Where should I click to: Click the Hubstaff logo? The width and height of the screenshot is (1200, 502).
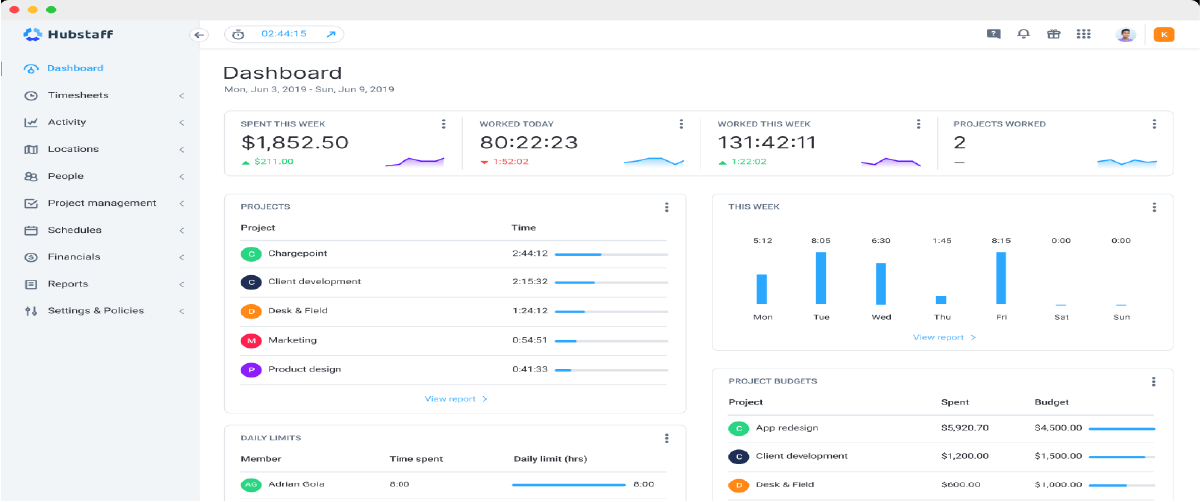point(68,34)
